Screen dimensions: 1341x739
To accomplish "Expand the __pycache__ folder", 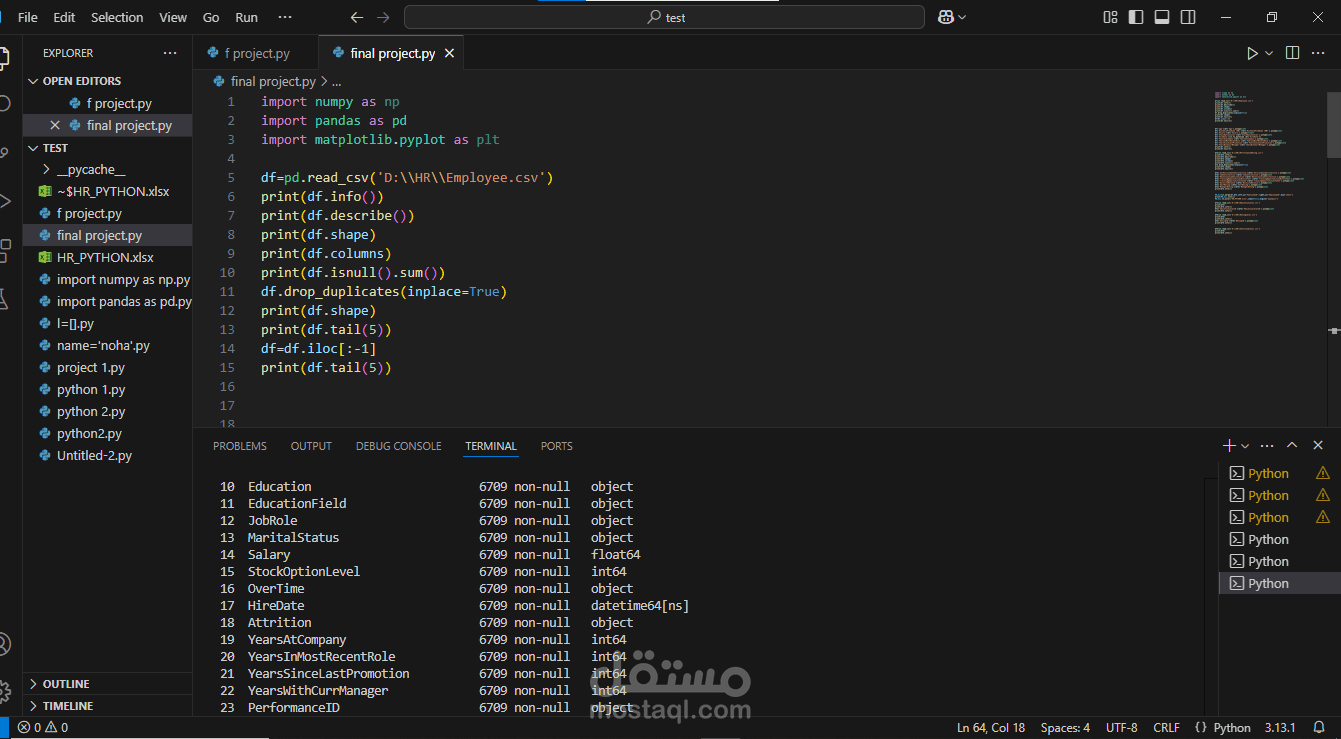I will tap(47, 169).
